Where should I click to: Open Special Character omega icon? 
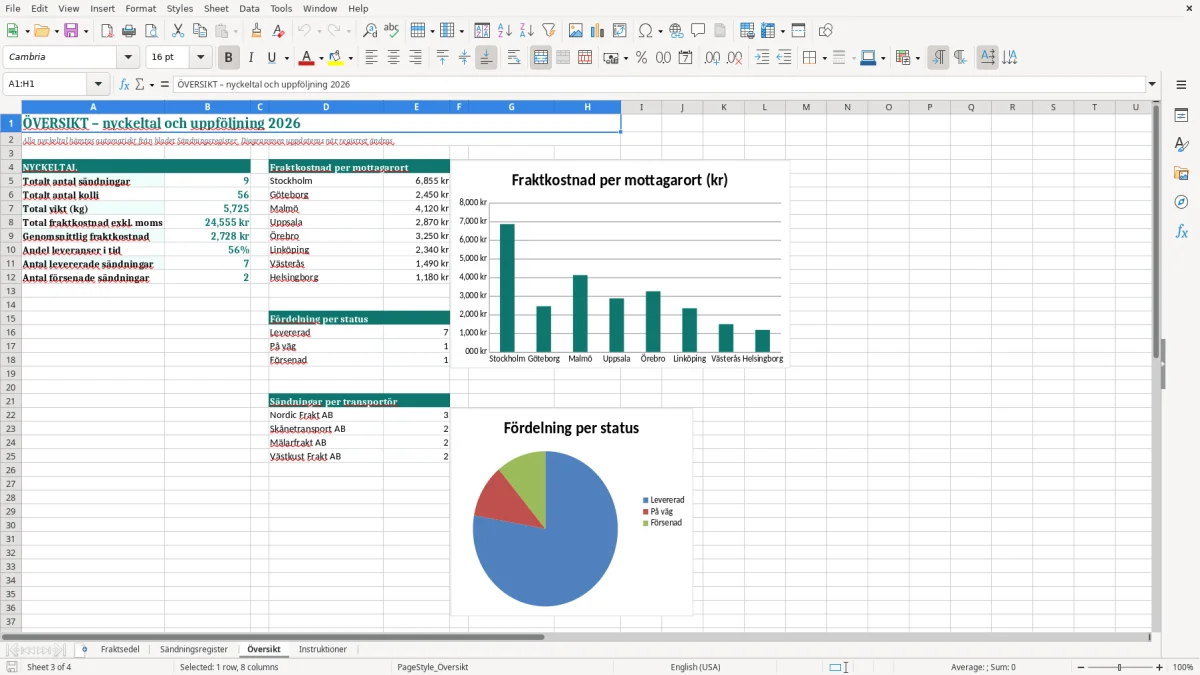point(645,31)
